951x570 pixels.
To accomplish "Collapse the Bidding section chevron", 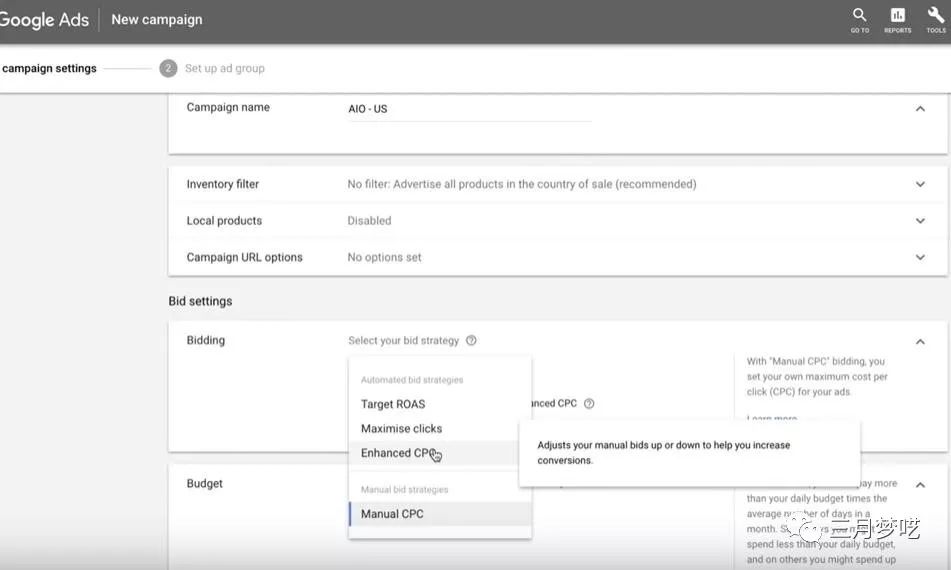I will click(920, 341).
